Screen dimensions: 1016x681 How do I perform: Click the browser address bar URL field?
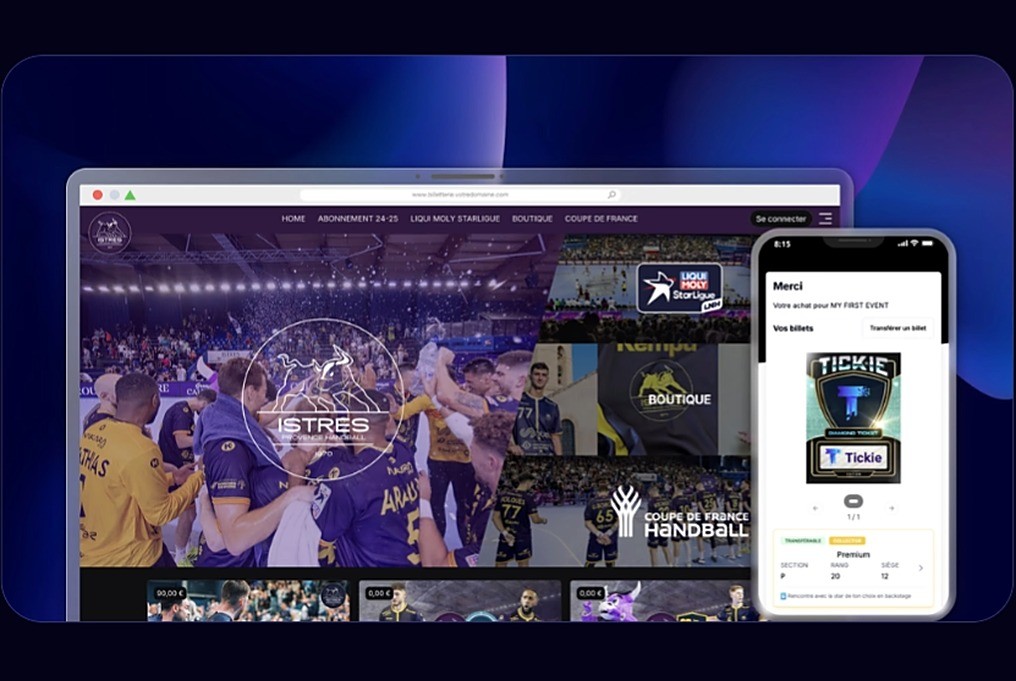460,194
